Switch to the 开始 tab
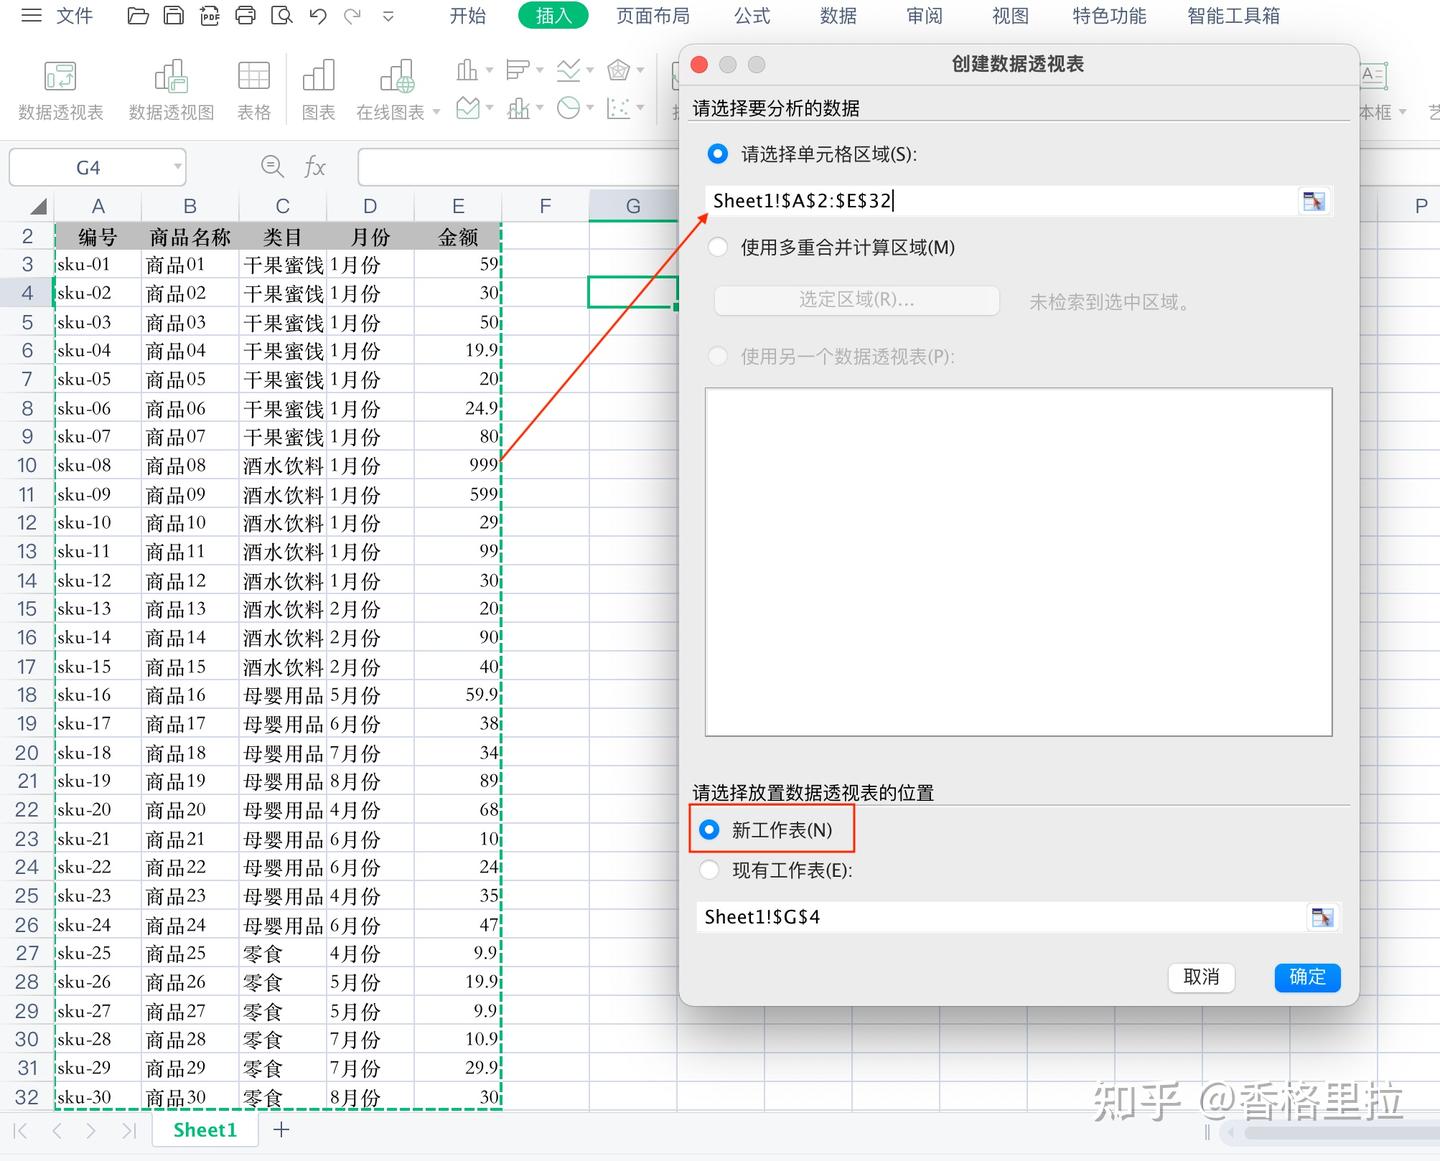1440x1161 pixels. [x=467, y=16]
